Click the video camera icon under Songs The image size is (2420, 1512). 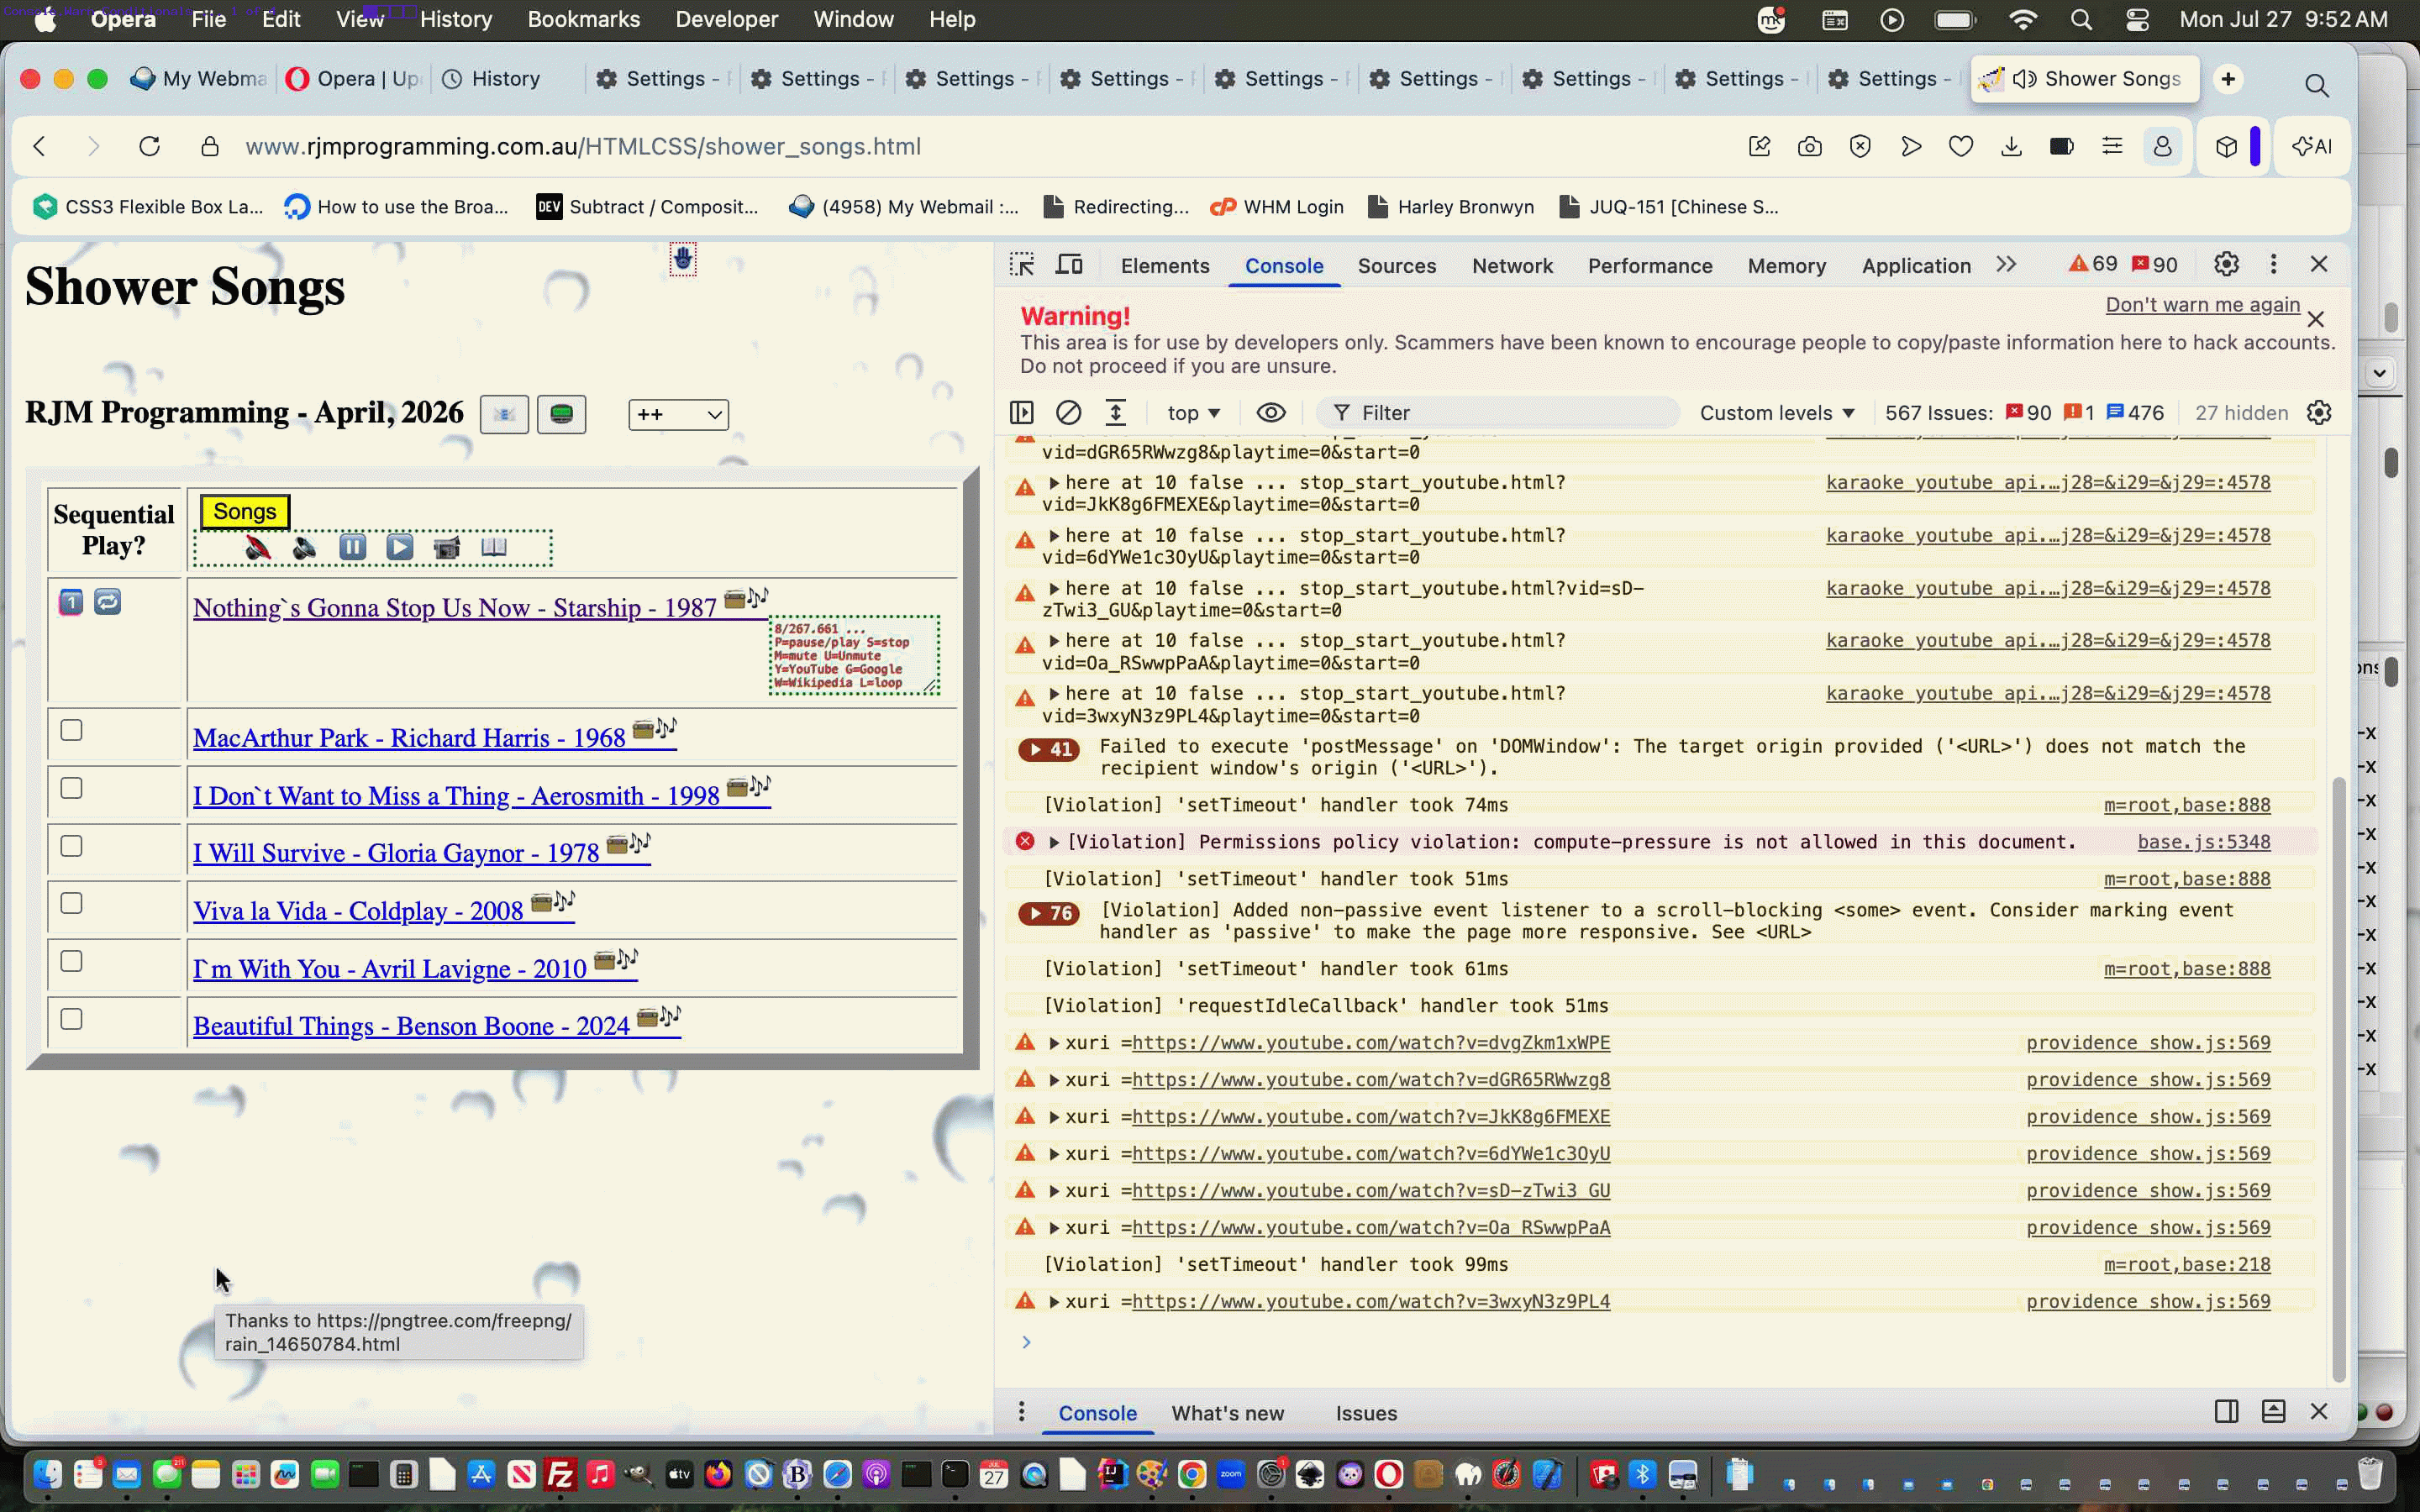447,547
